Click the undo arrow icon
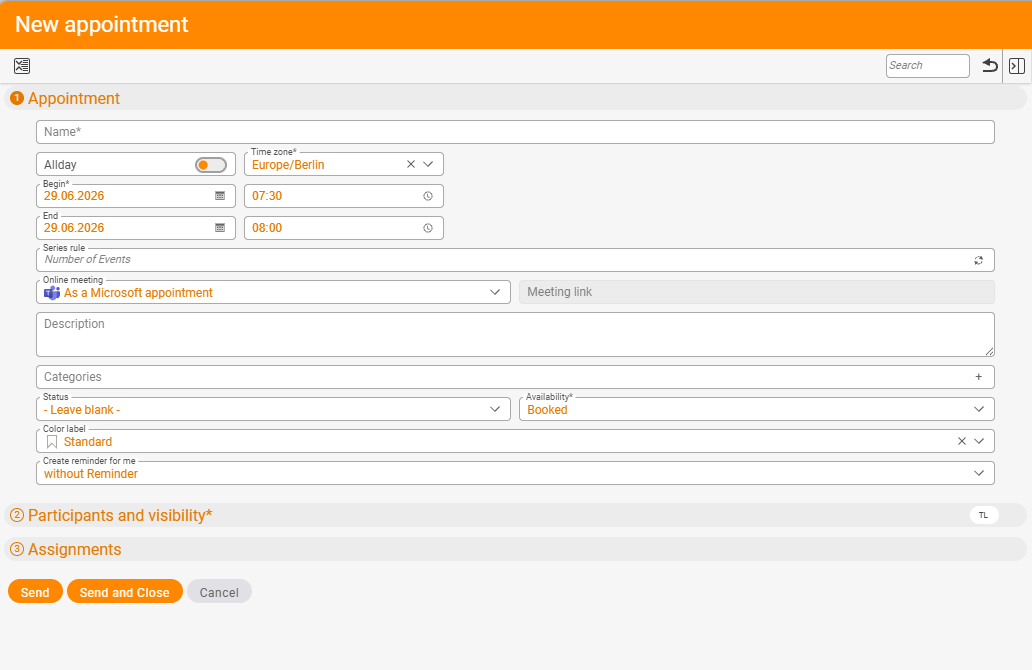1032x670 pixels. pos(989,66)
